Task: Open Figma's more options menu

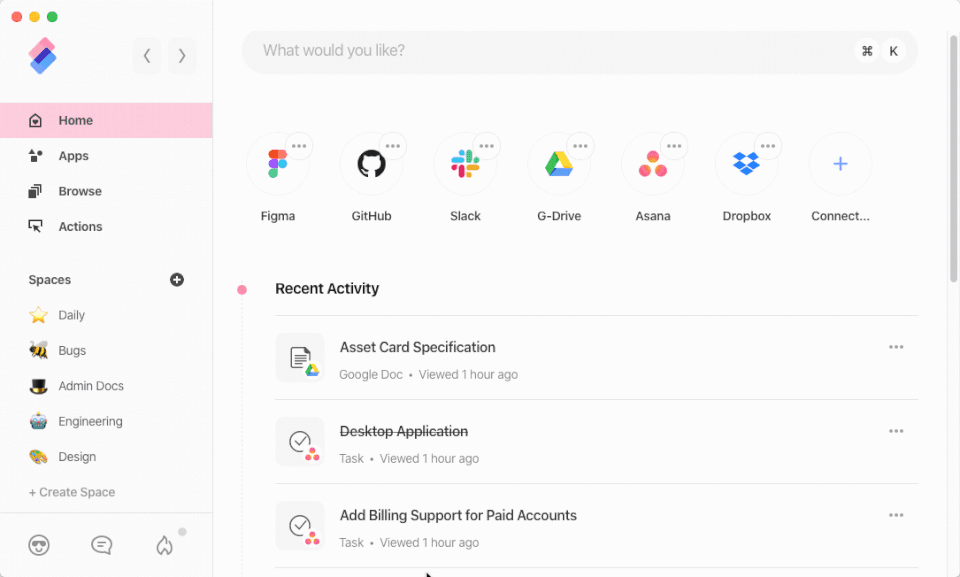Action: click(x=299, y=146)
